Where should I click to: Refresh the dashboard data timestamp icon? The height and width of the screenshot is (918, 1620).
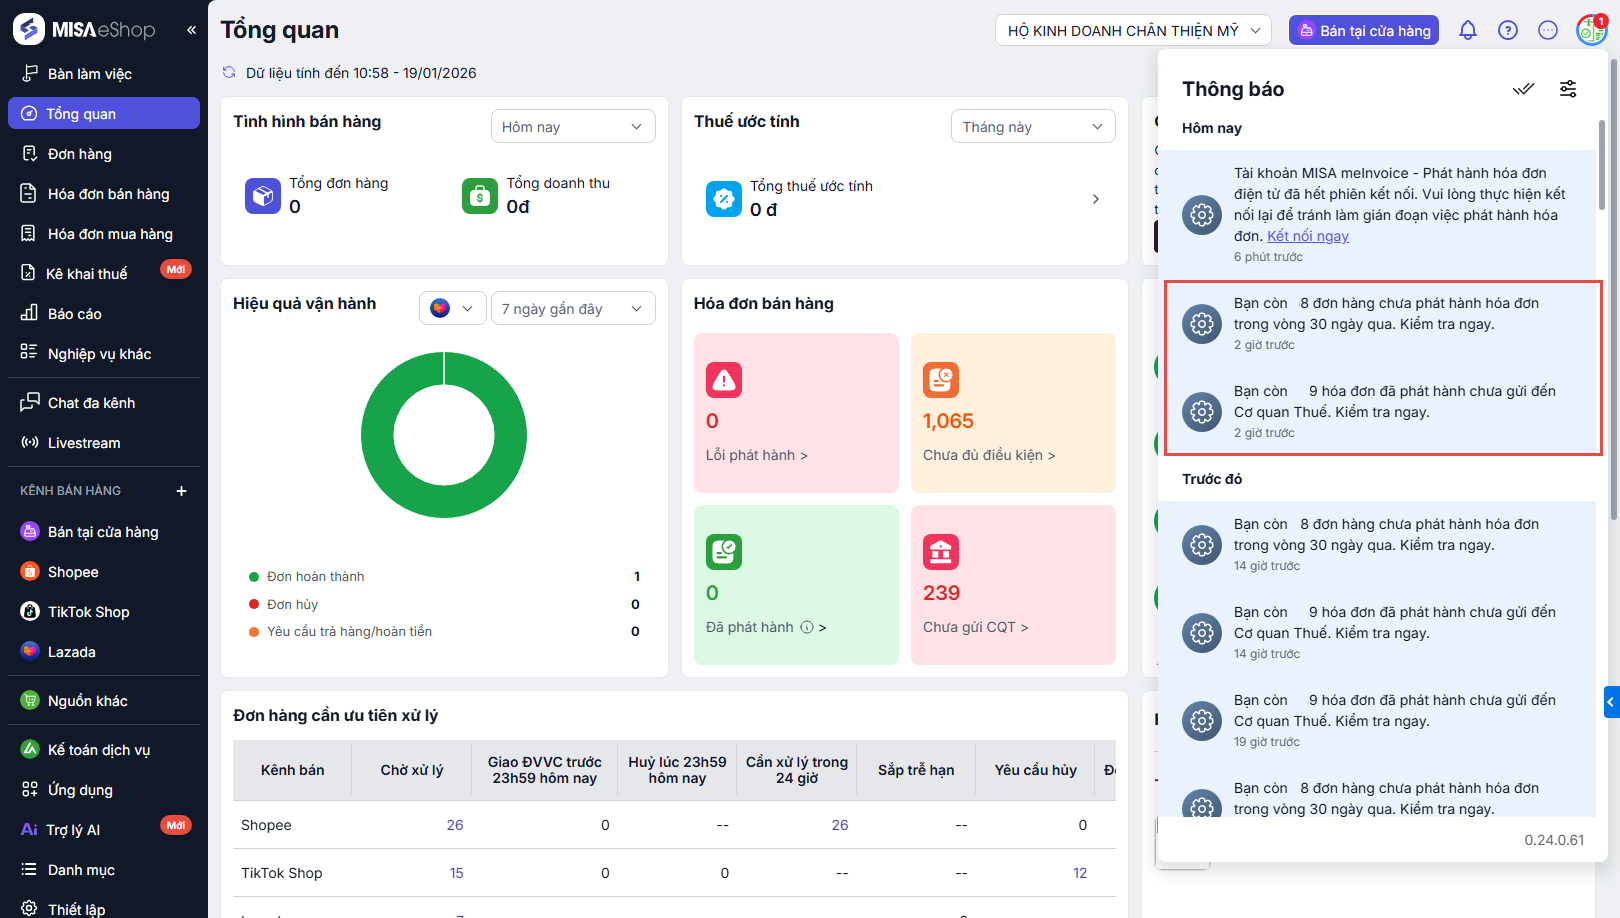(x=229, y=72)
